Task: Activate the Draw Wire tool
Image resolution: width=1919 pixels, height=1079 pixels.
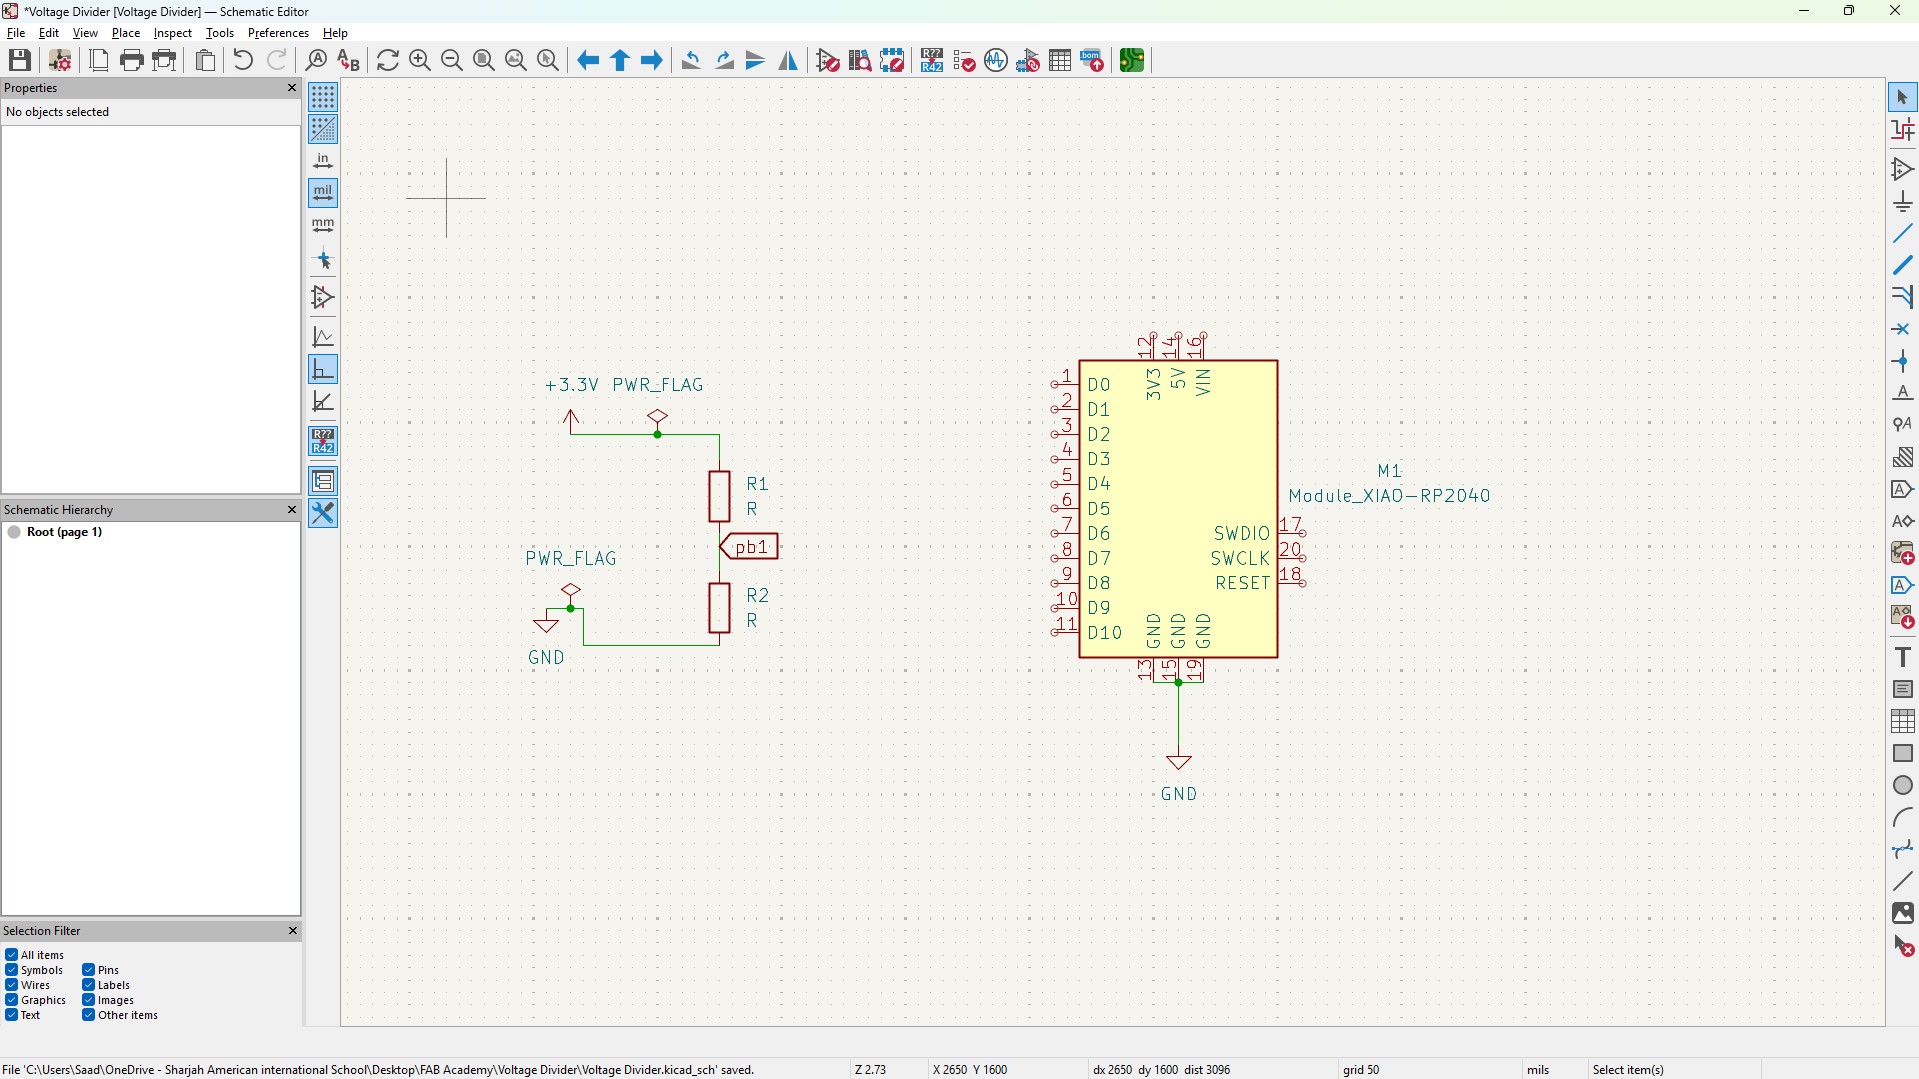Action: coord(1902,234)
